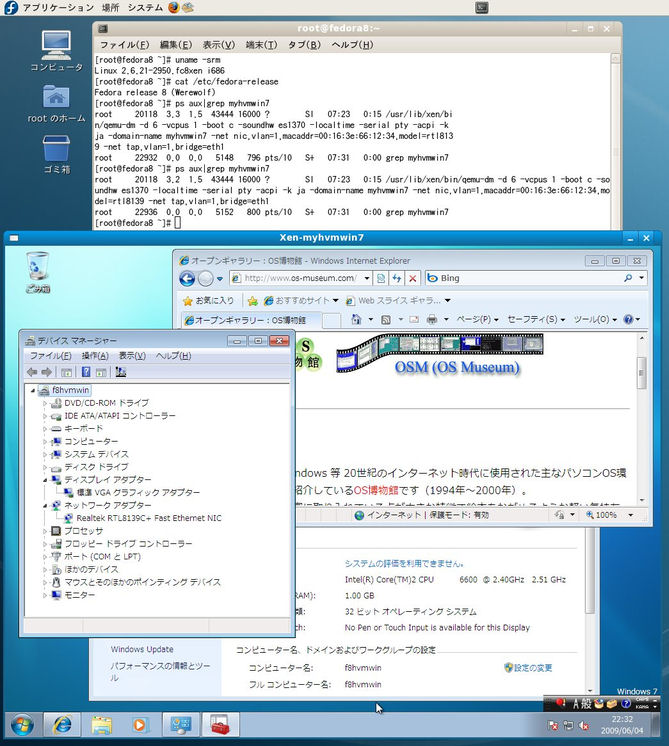This screenshot has height=746, width=669.
Task: Open Device Manager View (表示) menu
Action: click(x=132, y=356)
